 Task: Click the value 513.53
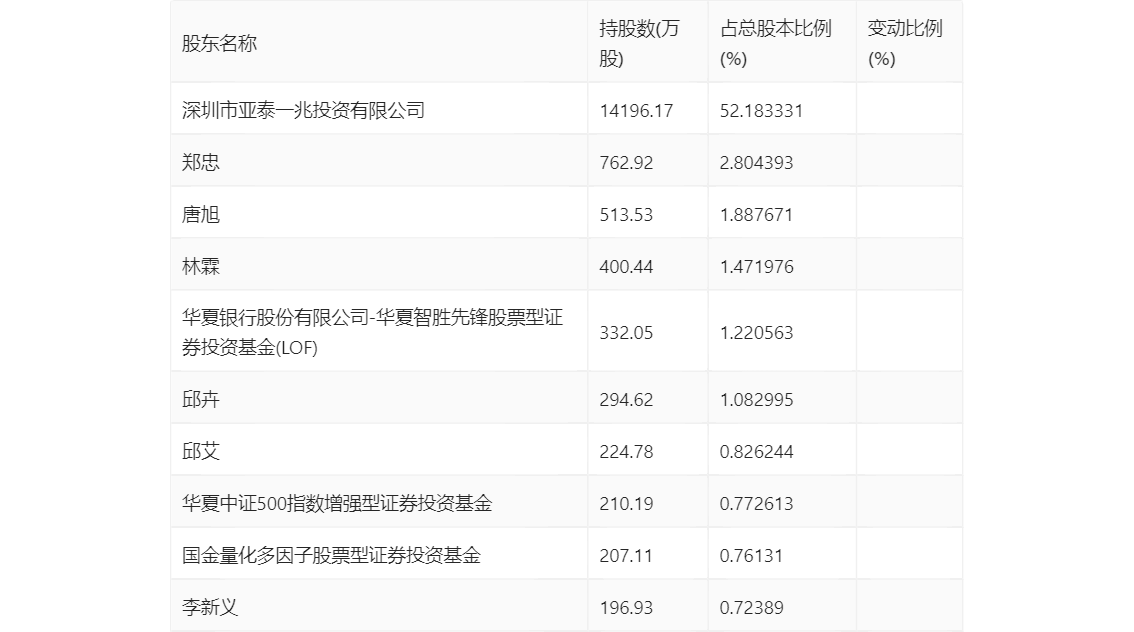click(x=626, y=215)
